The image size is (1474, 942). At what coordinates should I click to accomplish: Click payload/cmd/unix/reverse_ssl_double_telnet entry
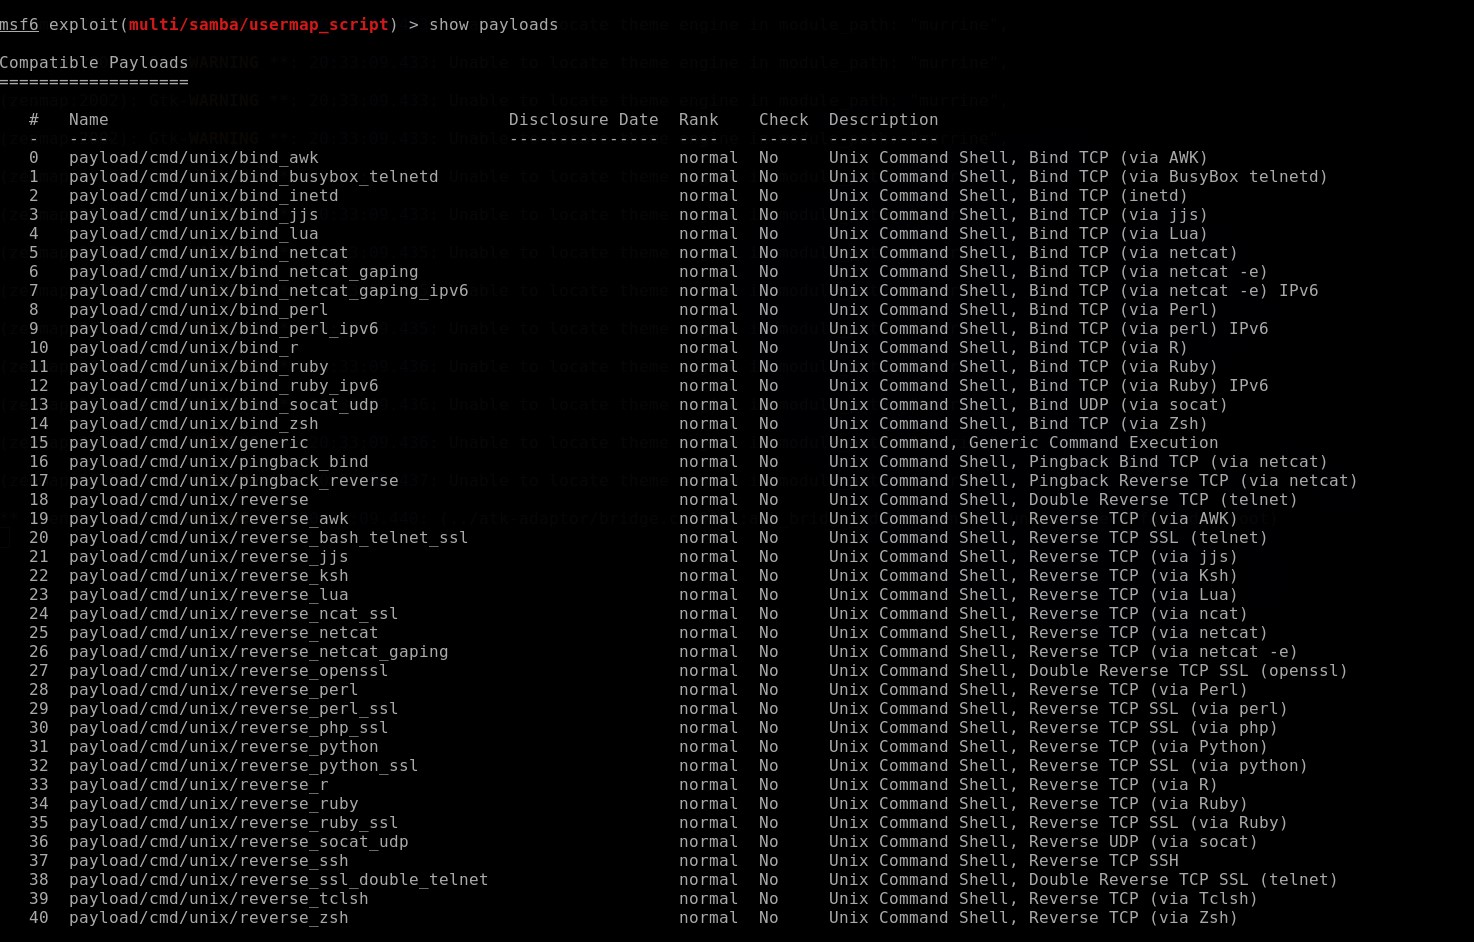[278, 880]
